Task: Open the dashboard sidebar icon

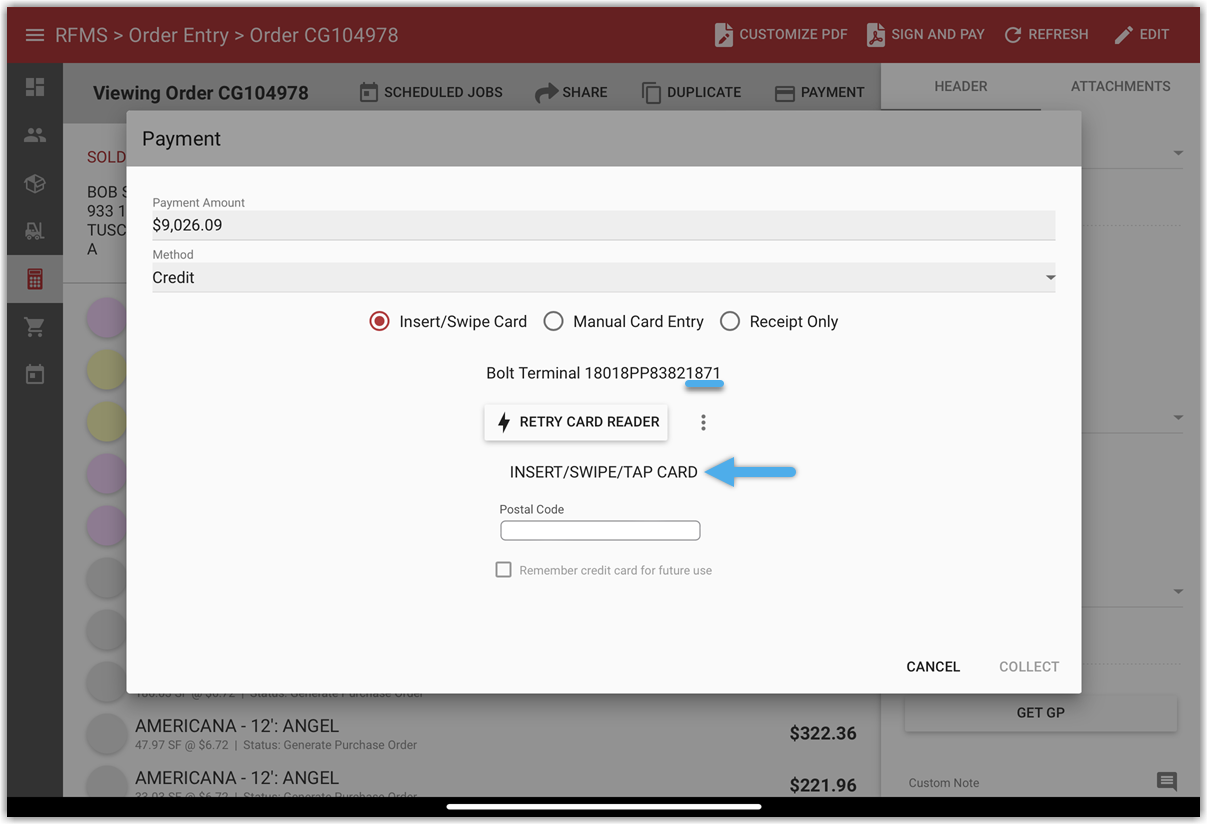Action: click(35, 87)
